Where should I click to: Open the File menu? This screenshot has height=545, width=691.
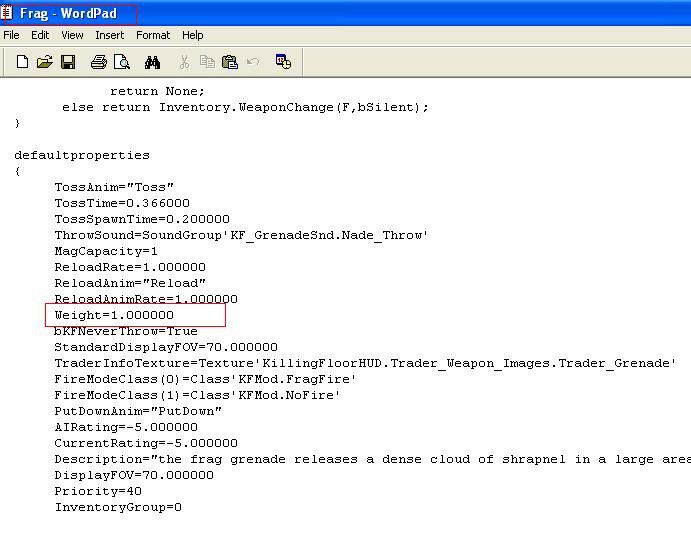12,35
